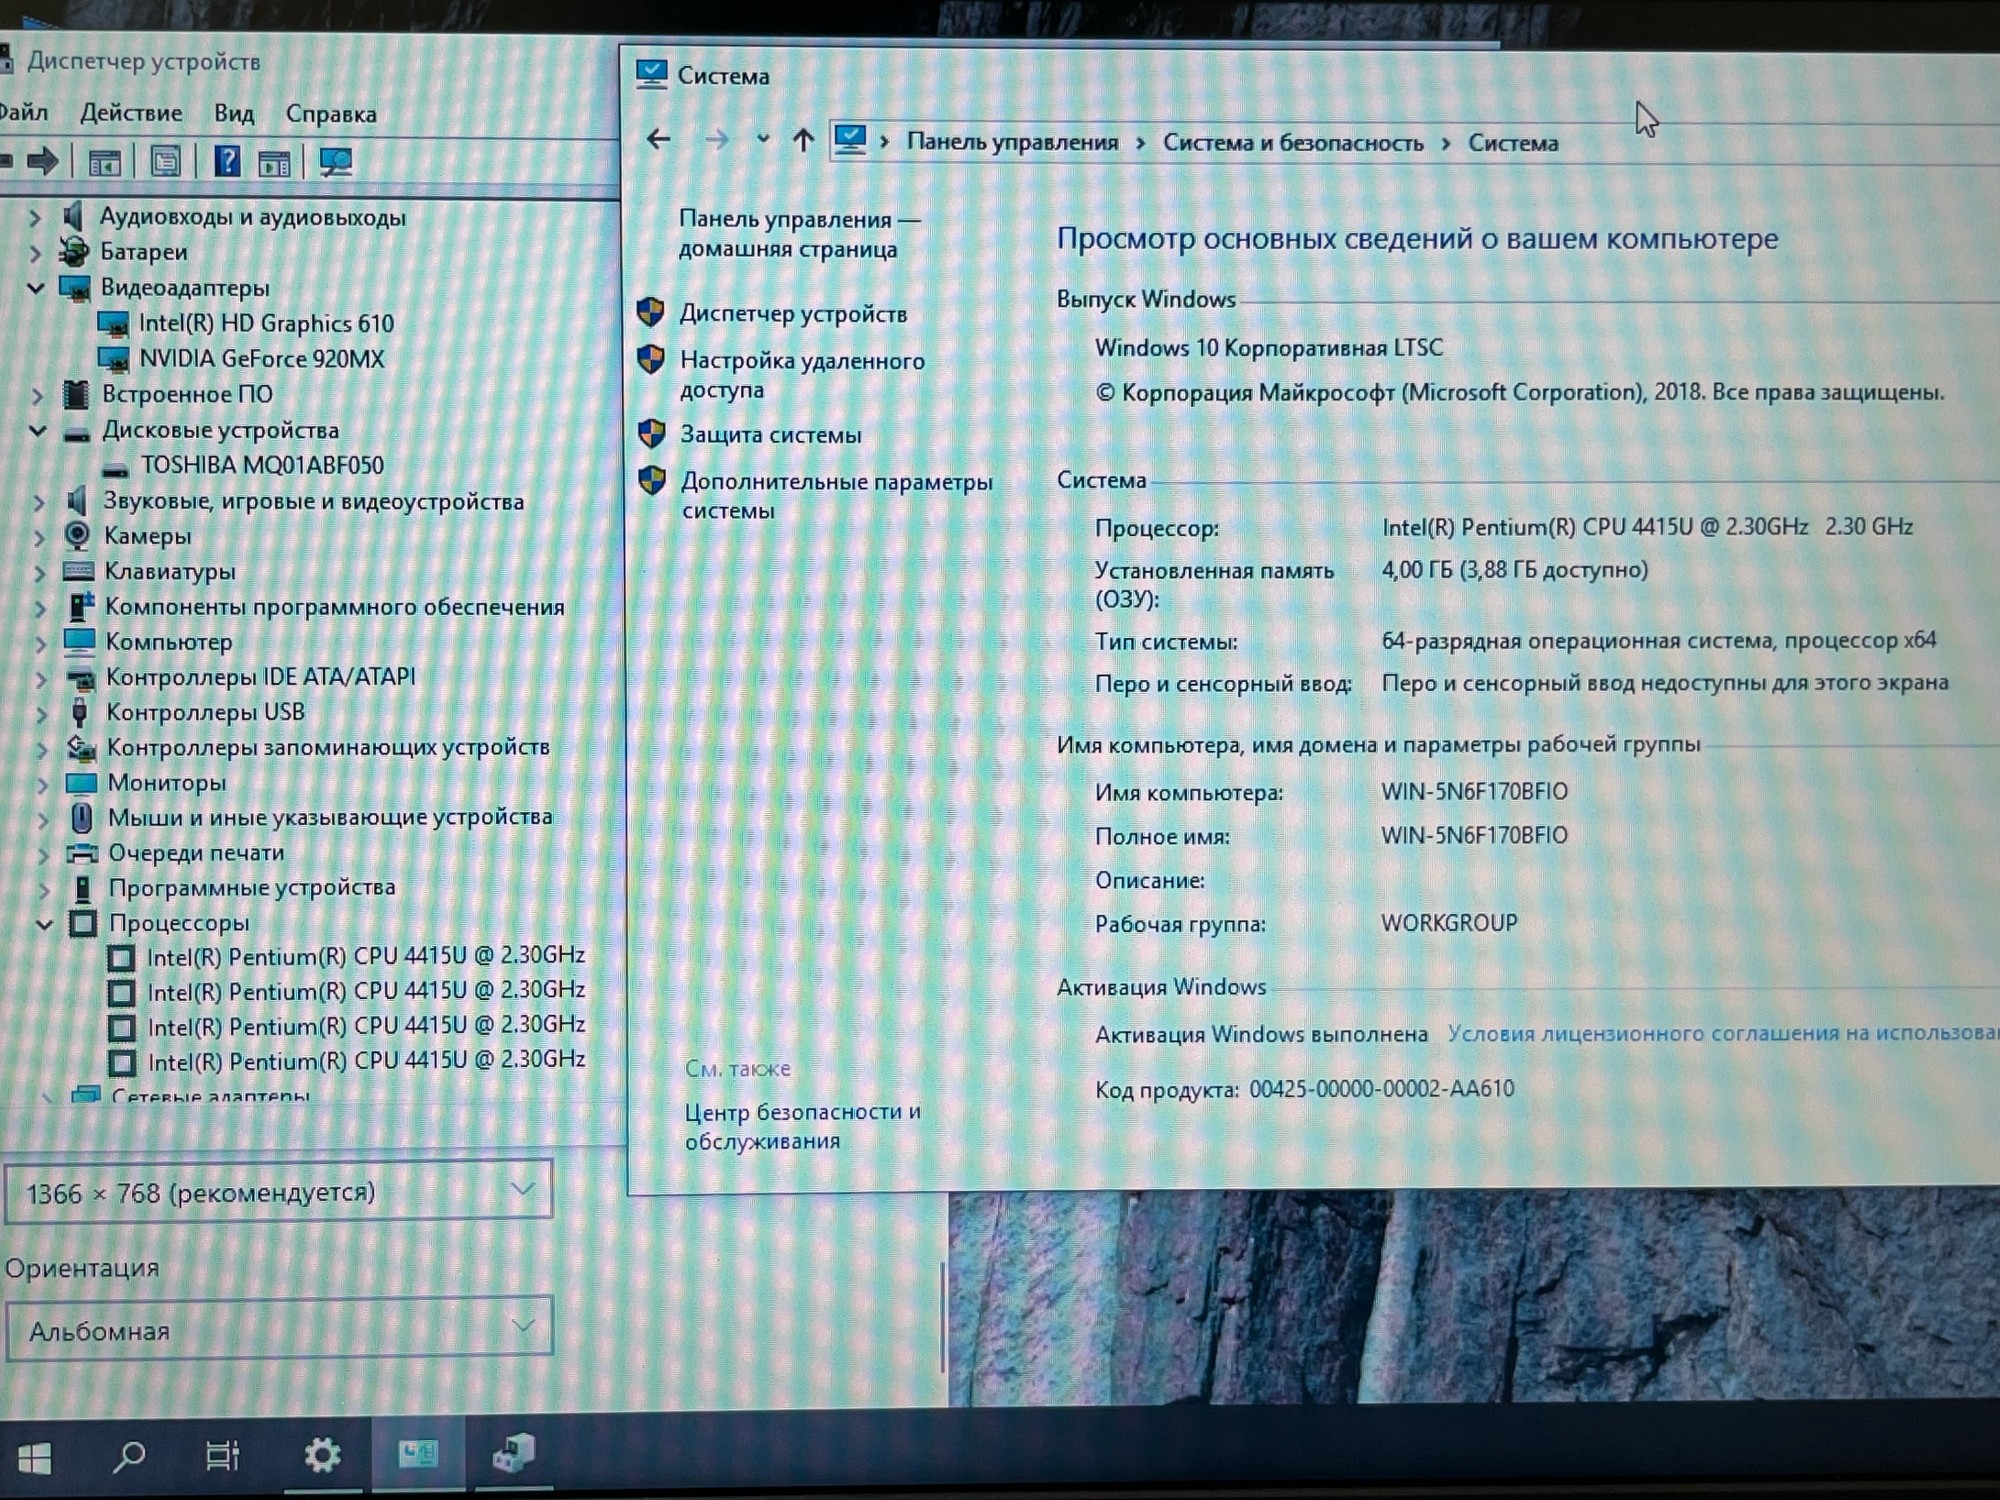This screenshot has width=2000, height=1500.
Task: Open Настройка удаленного доступа link
Action: pyautogui.click(x=802, y=375)
